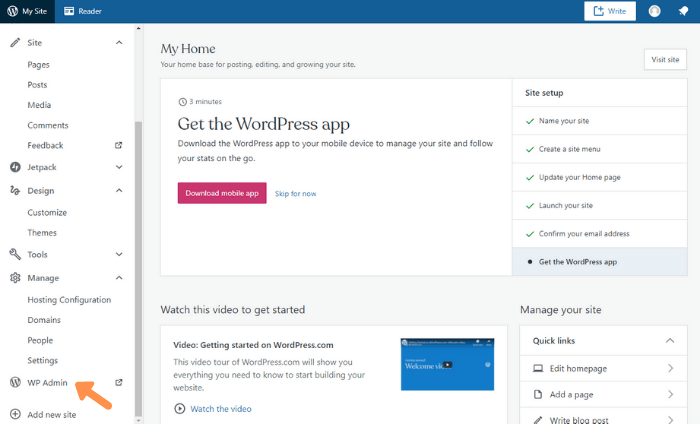
Task: Select Confirm your email address setup step
Action: [600, 233]
